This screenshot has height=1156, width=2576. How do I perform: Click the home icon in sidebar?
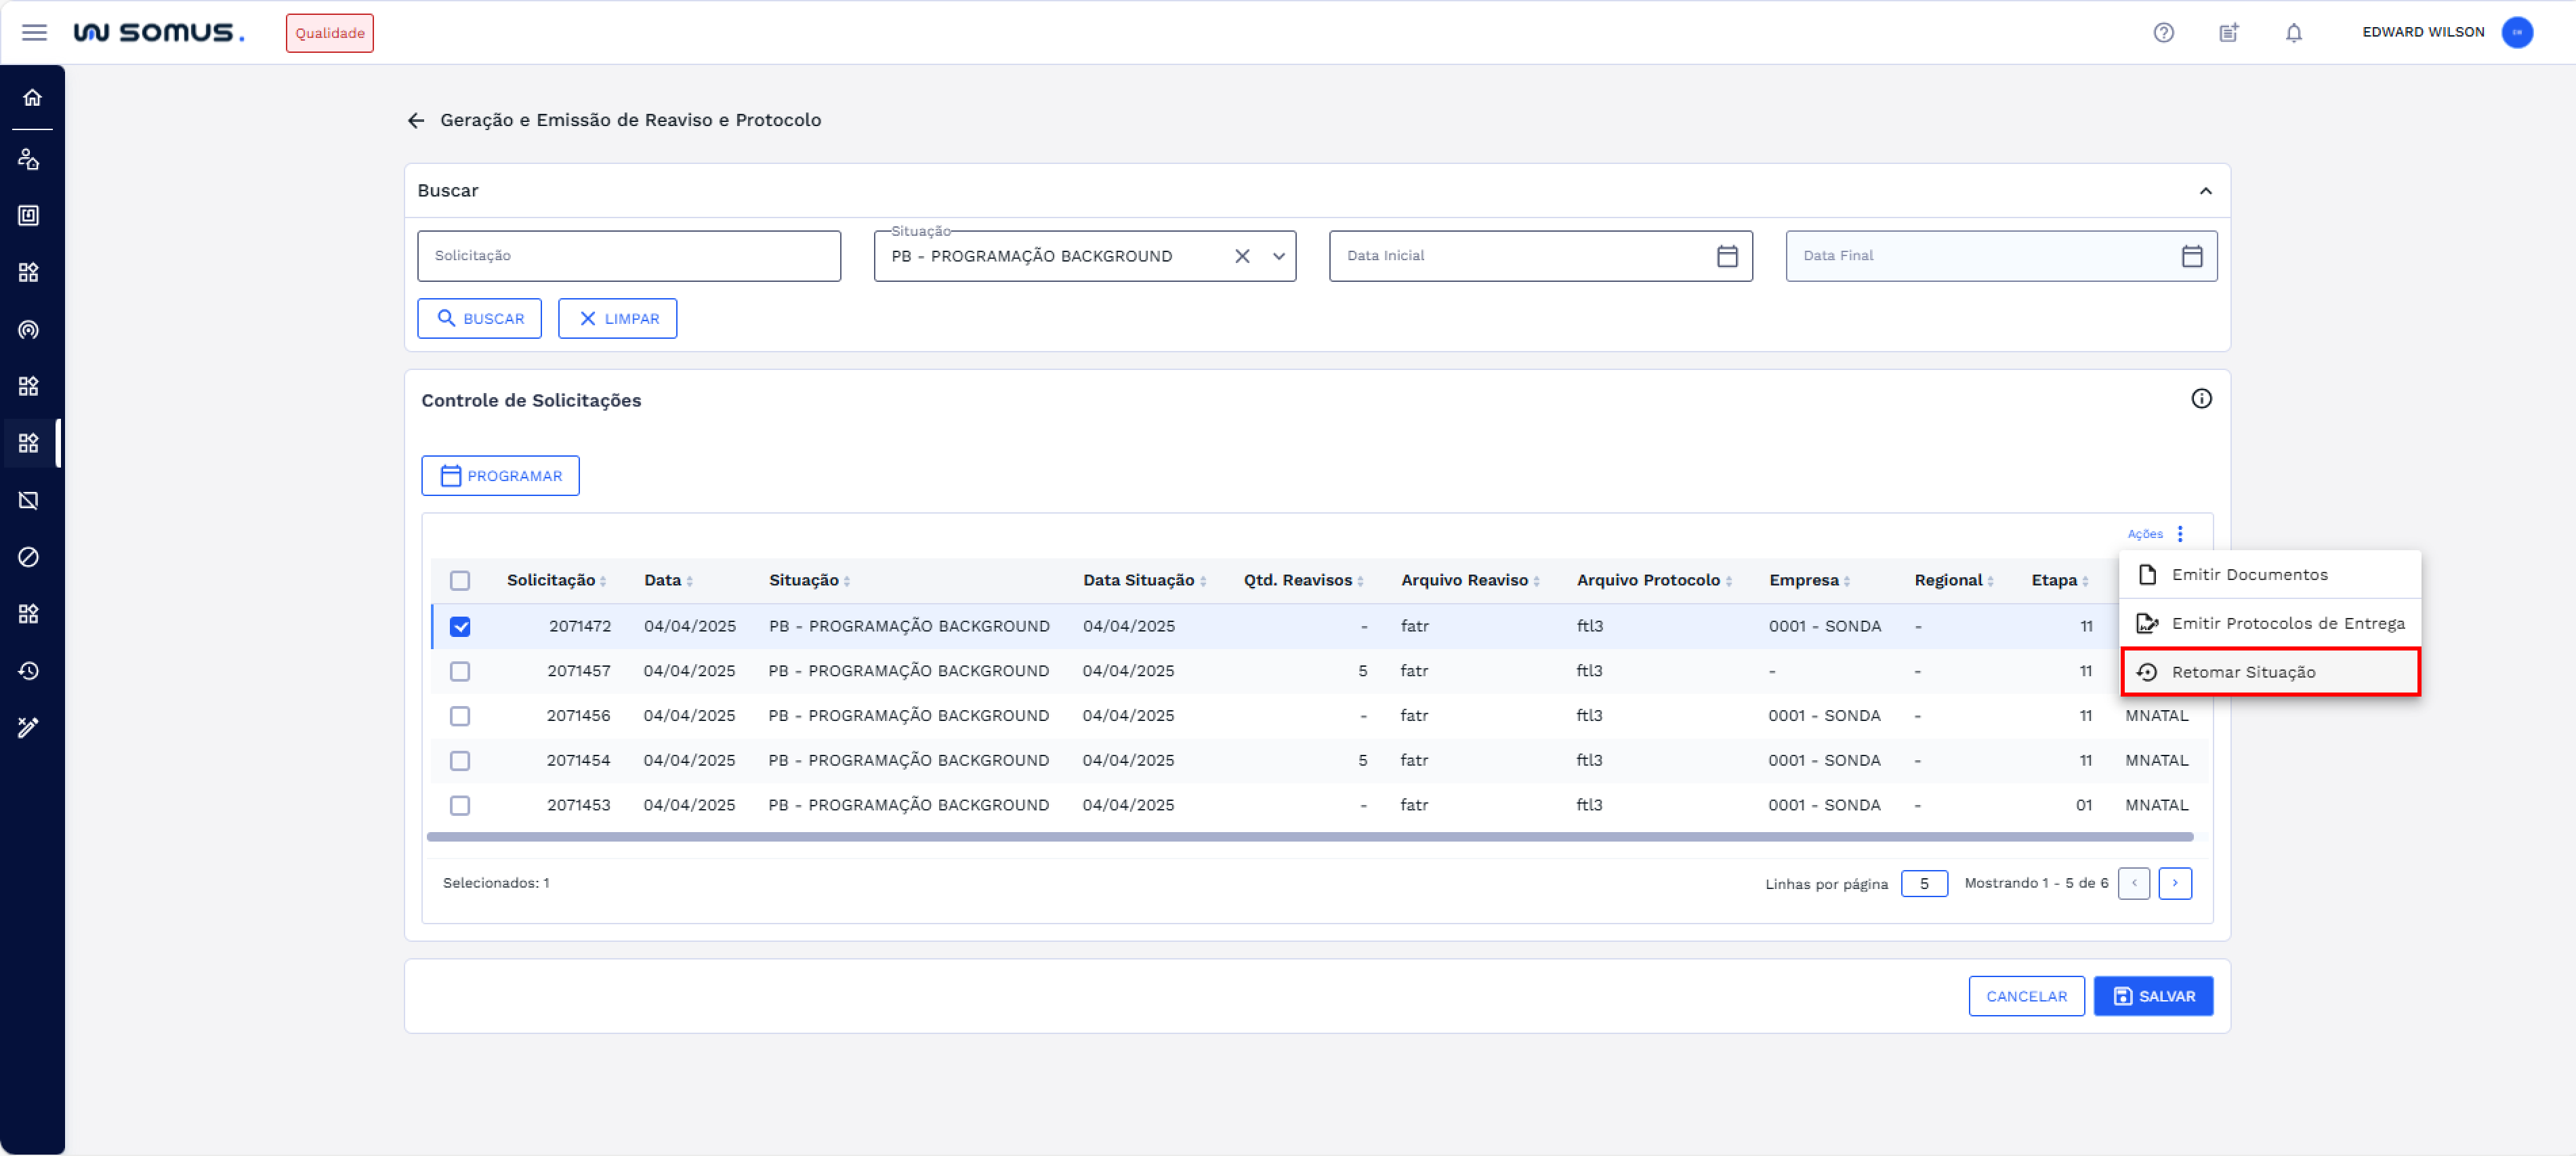point(32,97)
